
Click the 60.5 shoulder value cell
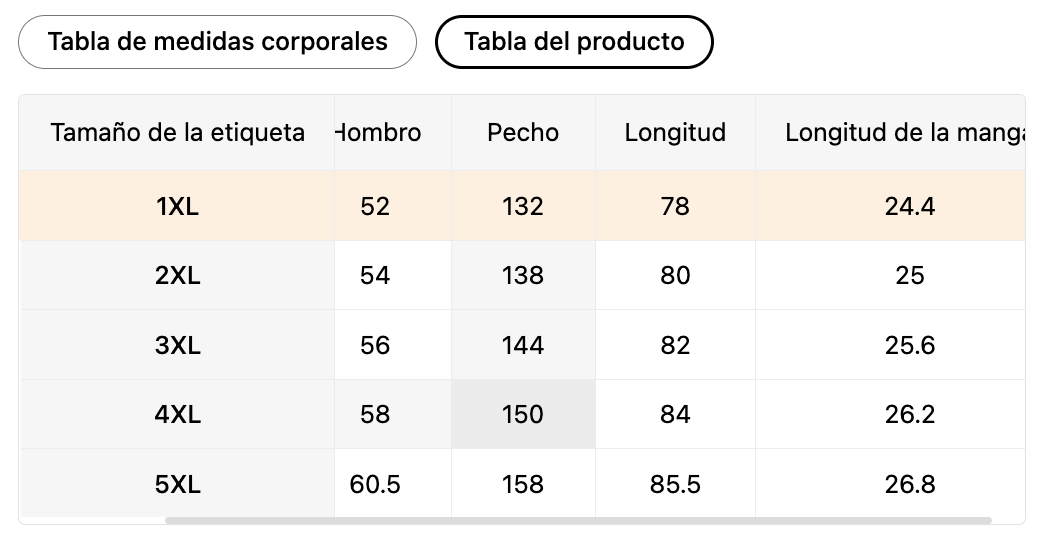375,484
